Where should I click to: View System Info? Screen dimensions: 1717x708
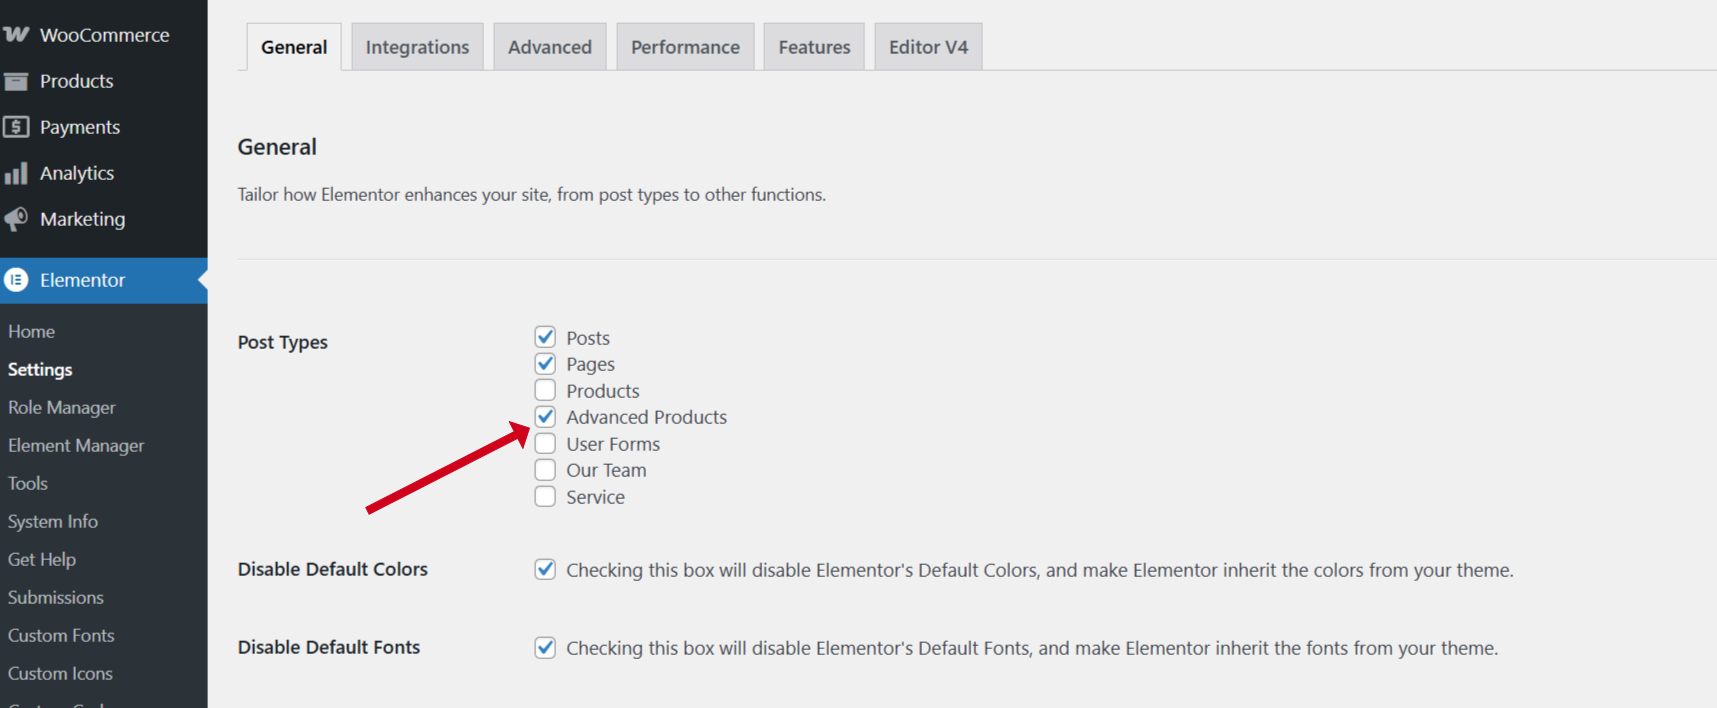[52, 521]
